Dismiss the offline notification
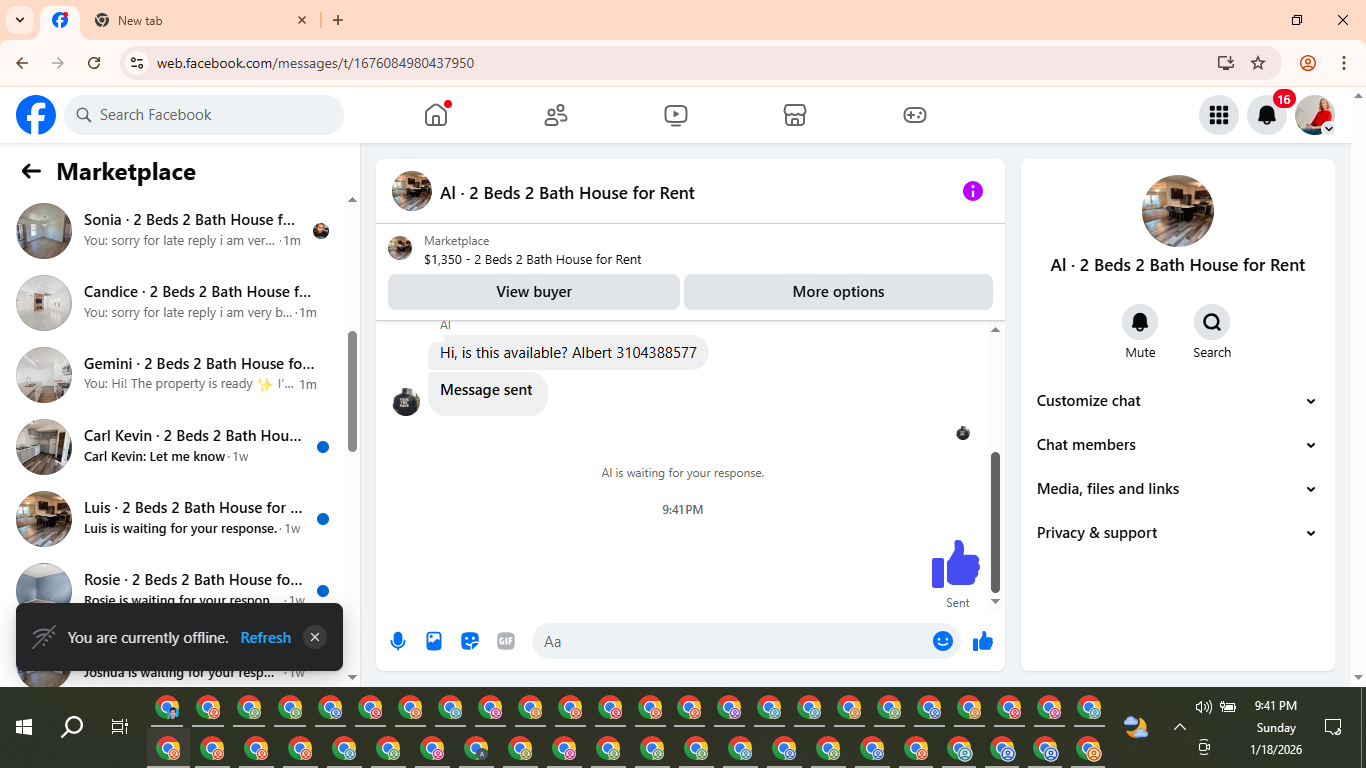This screenshot has width=1366, height=768. 315,637
